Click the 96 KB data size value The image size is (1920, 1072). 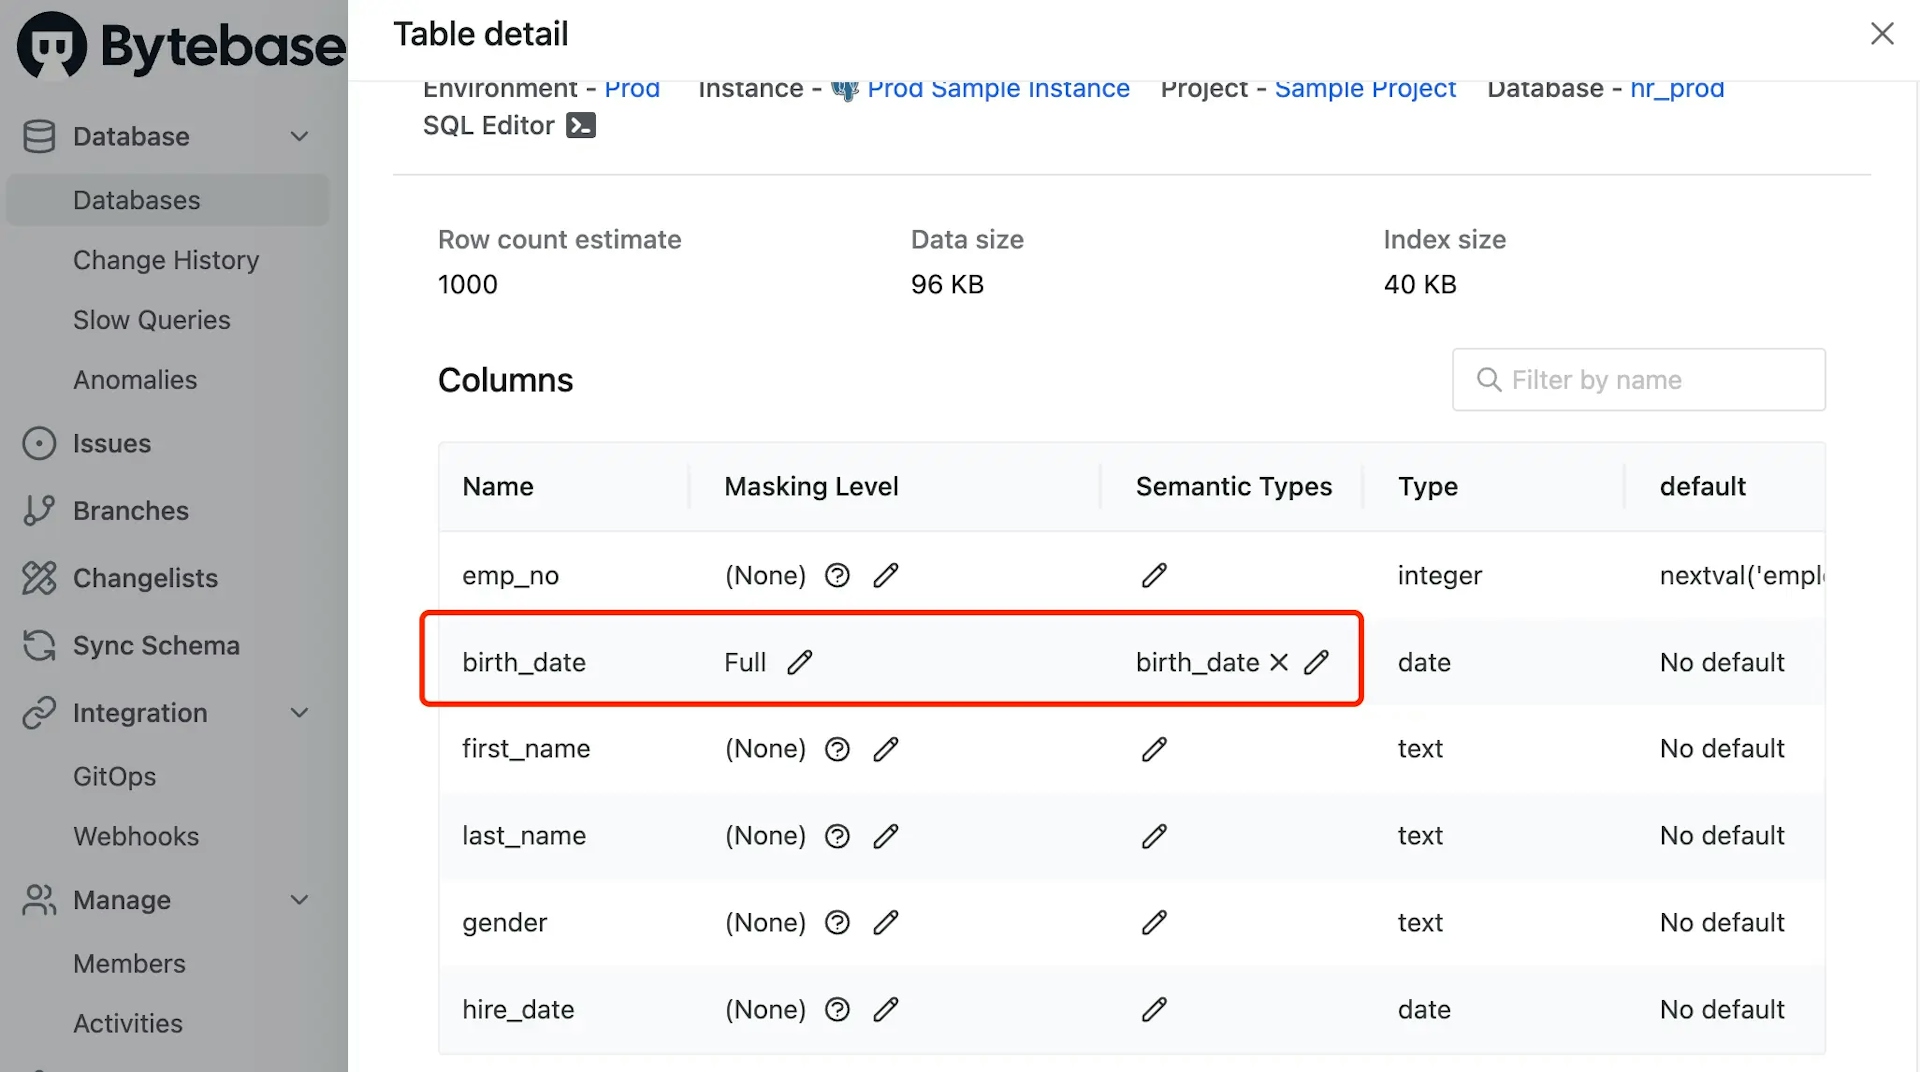[947, 285]
